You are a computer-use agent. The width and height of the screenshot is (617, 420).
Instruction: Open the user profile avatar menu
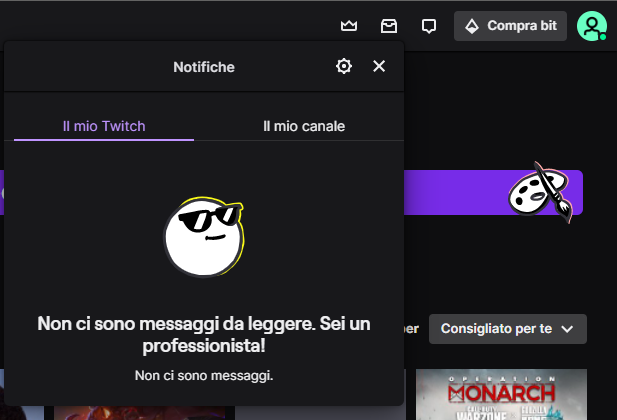point(592,26)
